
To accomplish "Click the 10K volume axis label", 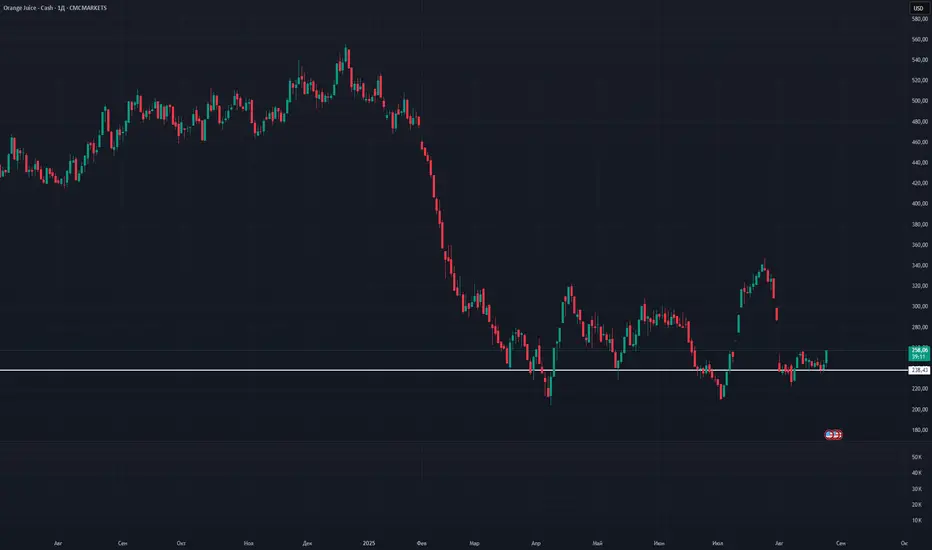I will 917,520.
